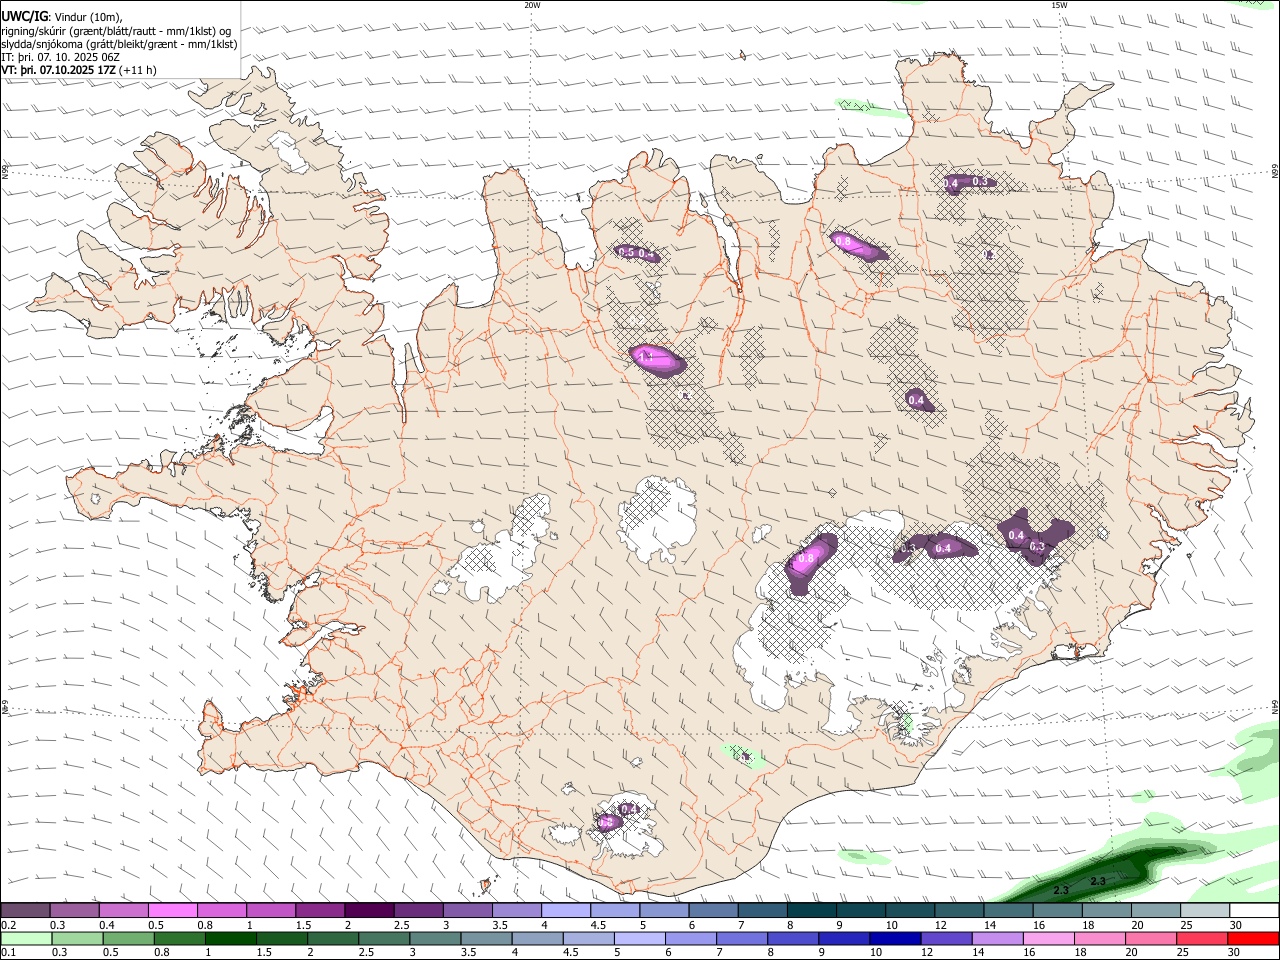Select the slydda/snjókoma legend description line
Screen dimensions: 1280x960
pyautogui.click(x=119, y=44)
